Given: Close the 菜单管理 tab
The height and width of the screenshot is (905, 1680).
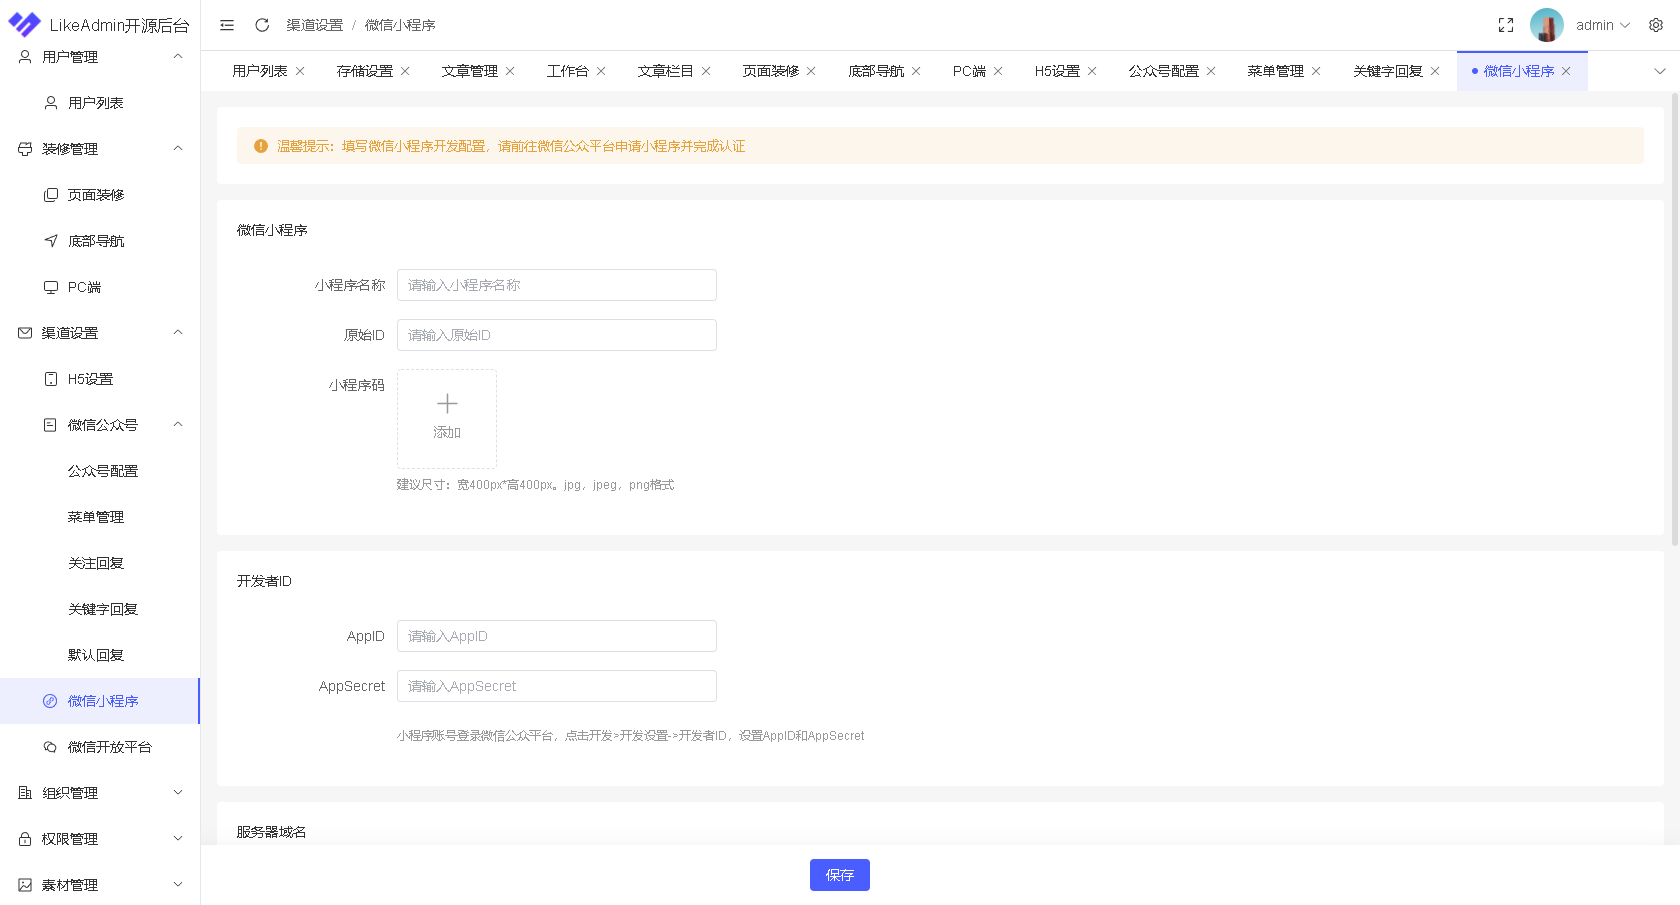Looking at the screenshot, I should 1316,71.
